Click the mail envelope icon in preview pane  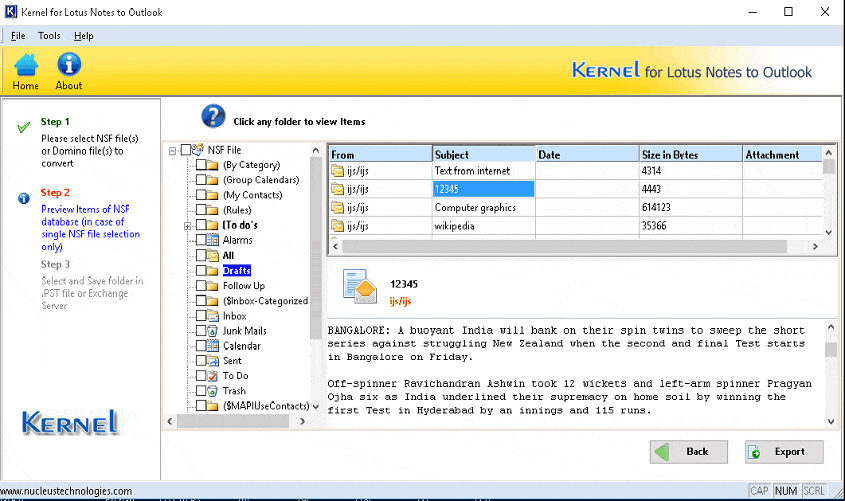click(359, 286)
